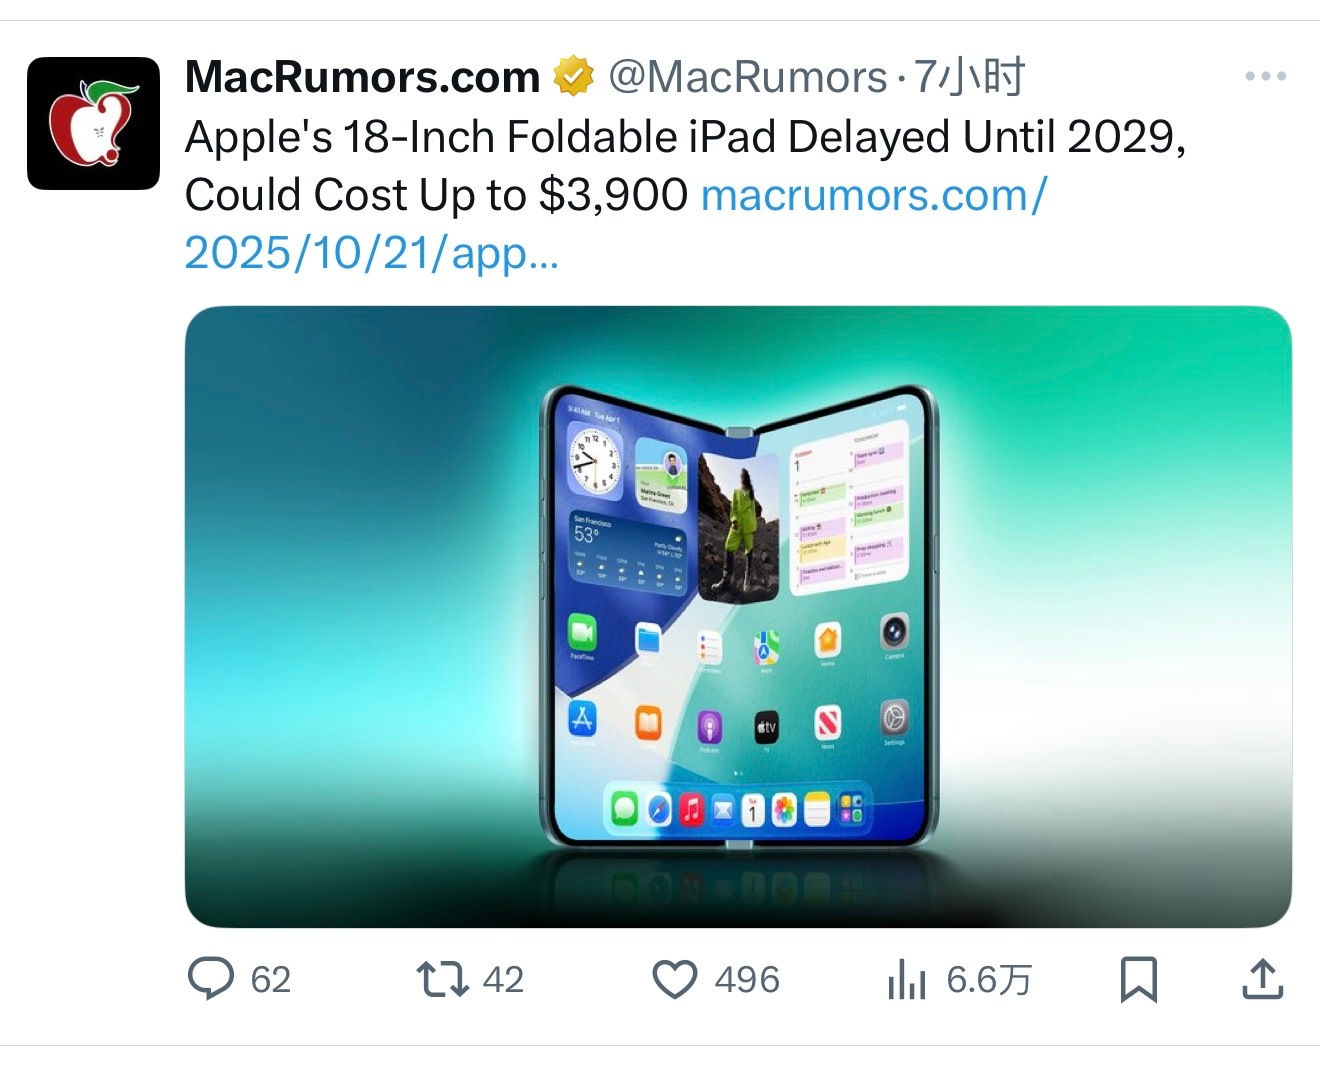Click the gold verified badge
Viewport: 1320px width, 1066px height.
coord(574,77)
